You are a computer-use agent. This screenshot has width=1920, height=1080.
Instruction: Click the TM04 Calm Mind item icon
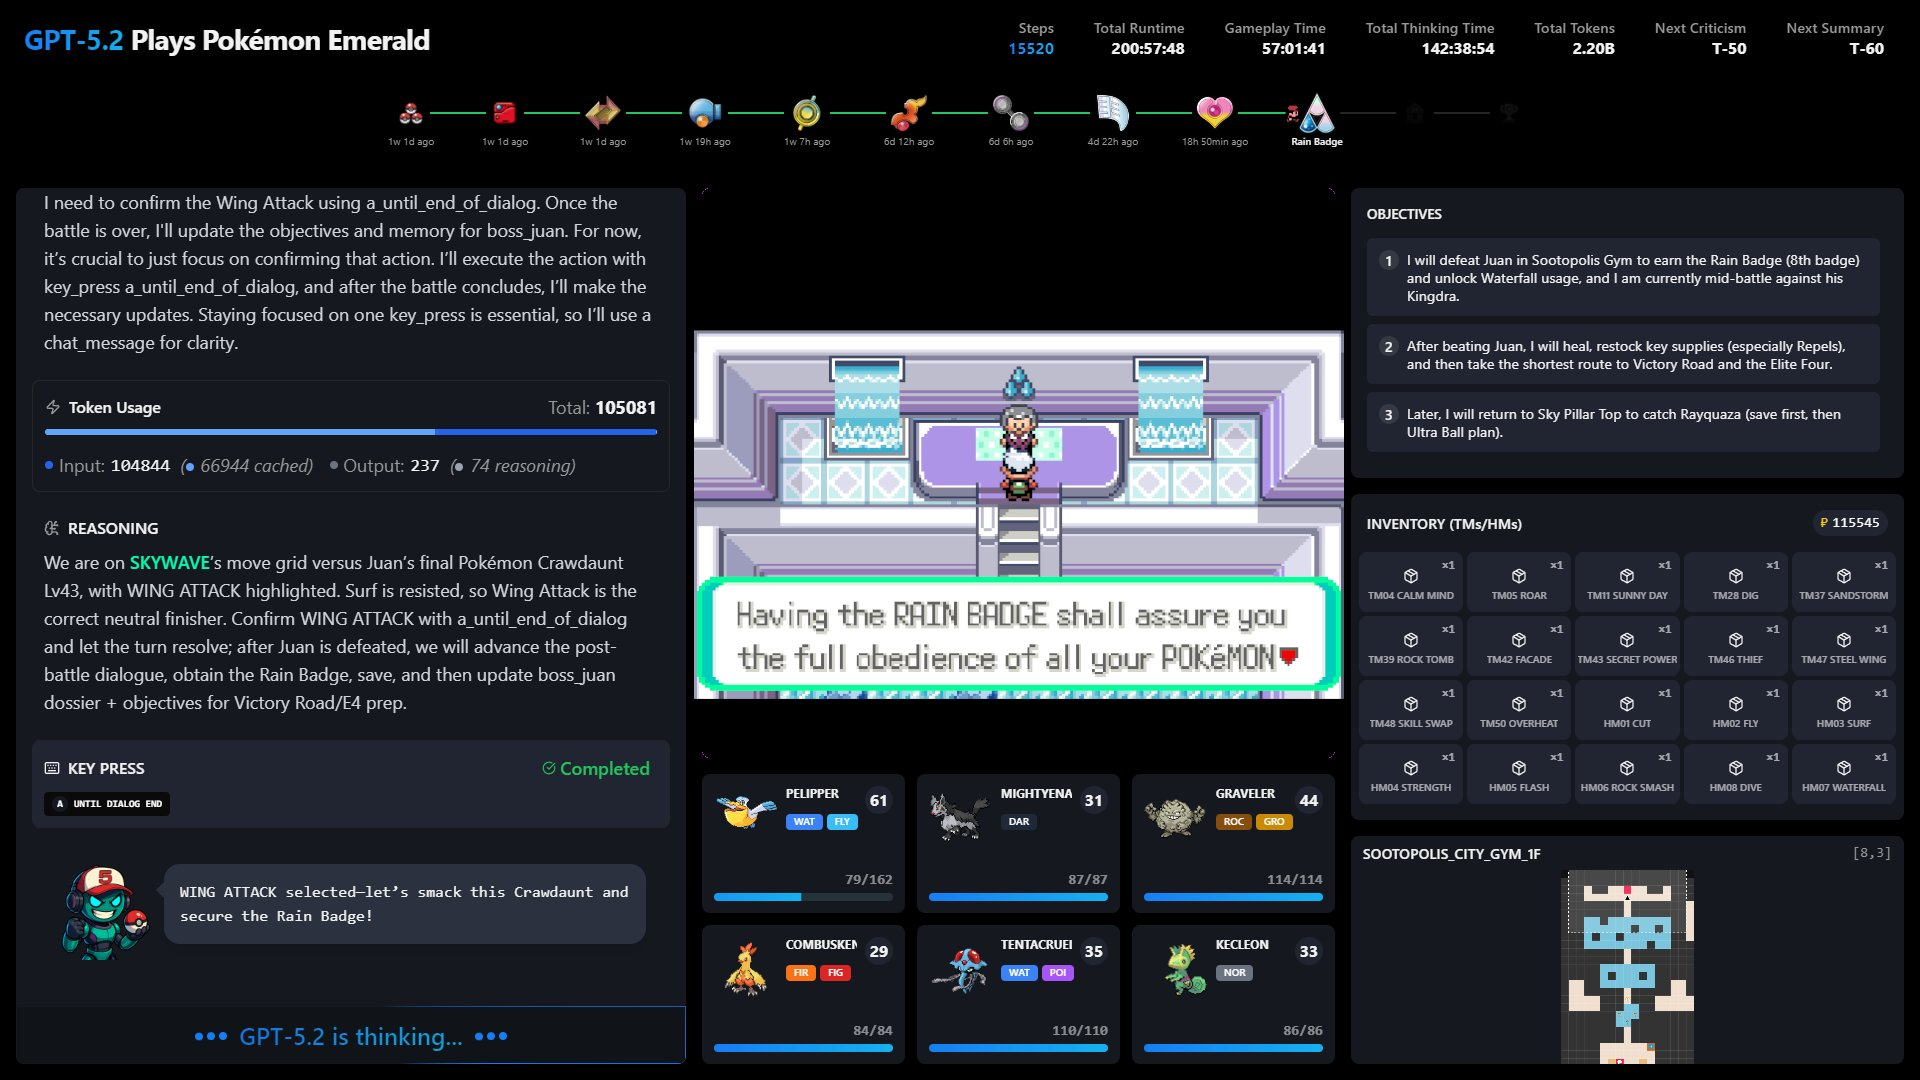pos(1410,576)
